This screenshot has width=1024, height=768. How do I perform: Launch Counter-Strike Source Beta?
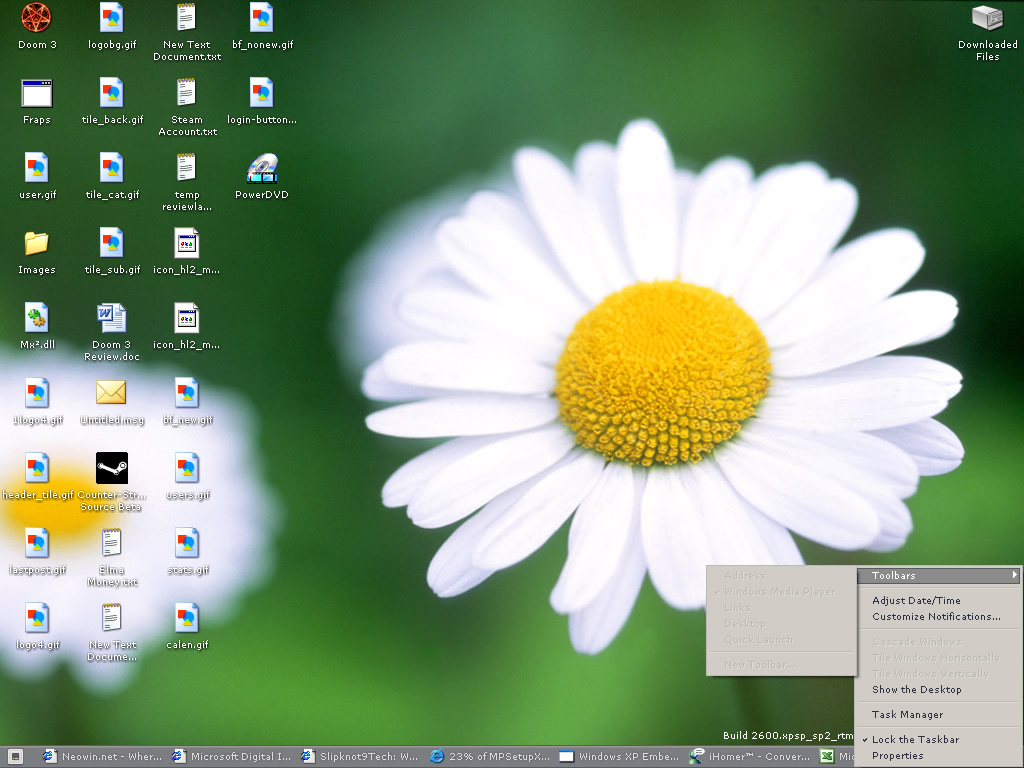pos(112,470)
